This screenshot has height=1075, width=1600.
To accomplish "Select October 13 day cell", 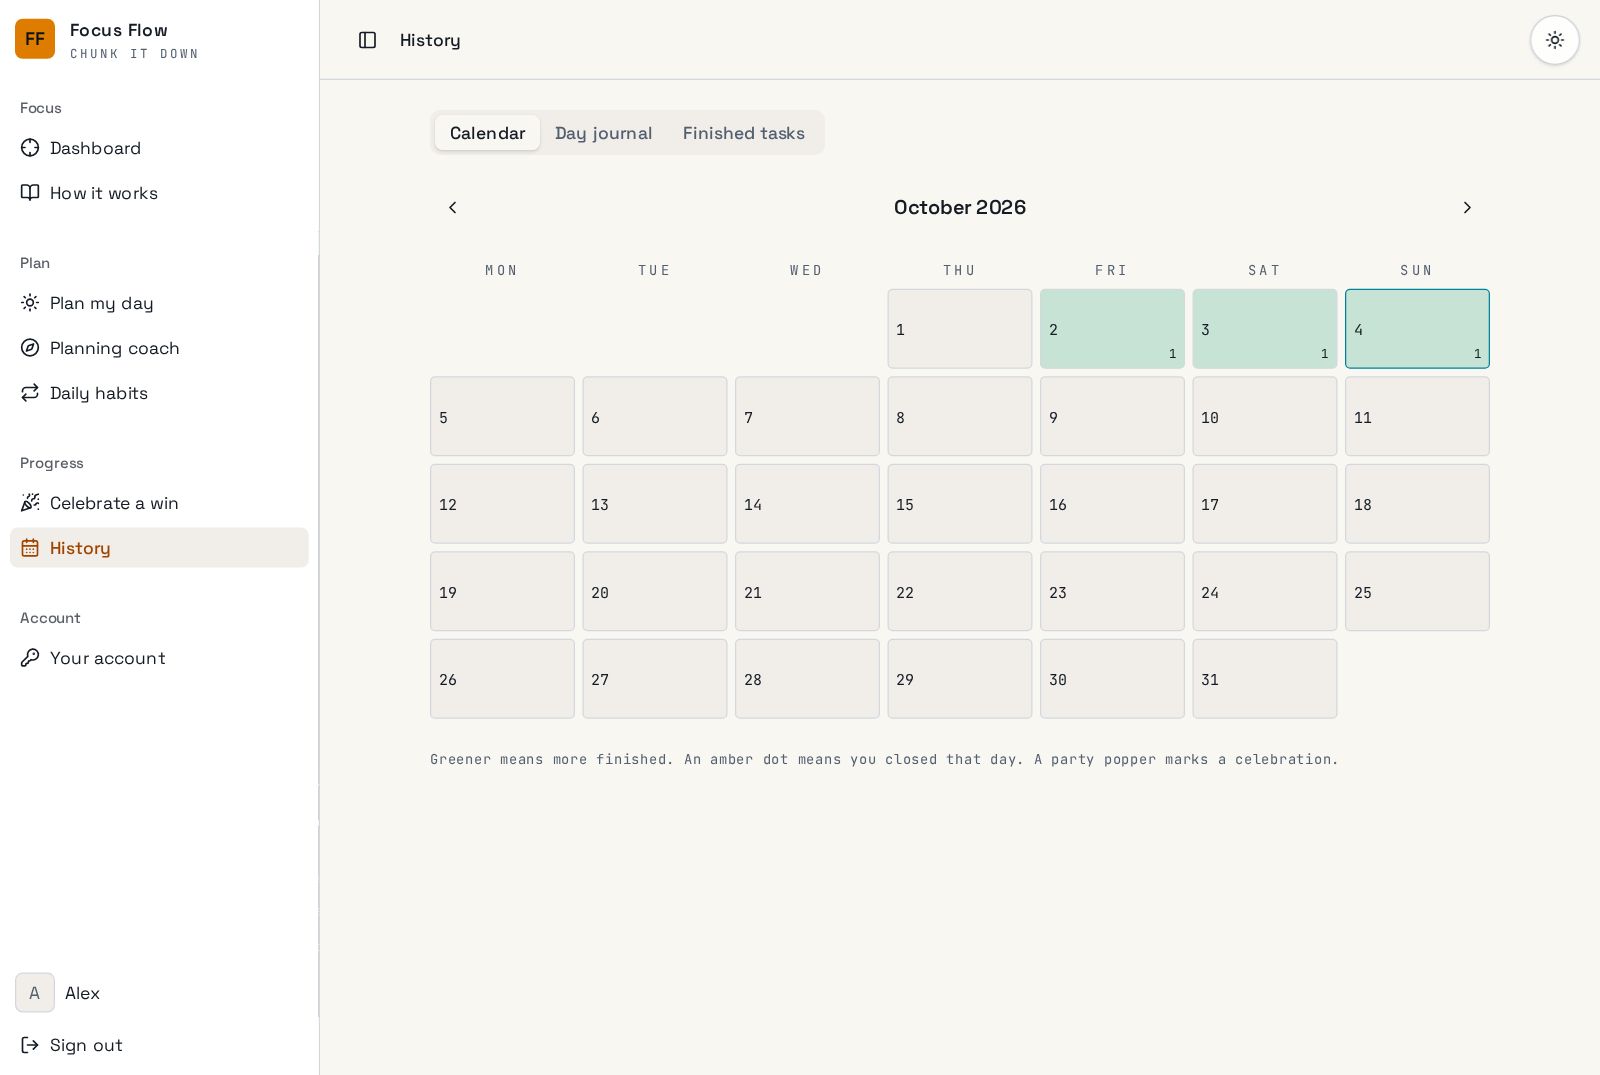I will 655,504.
